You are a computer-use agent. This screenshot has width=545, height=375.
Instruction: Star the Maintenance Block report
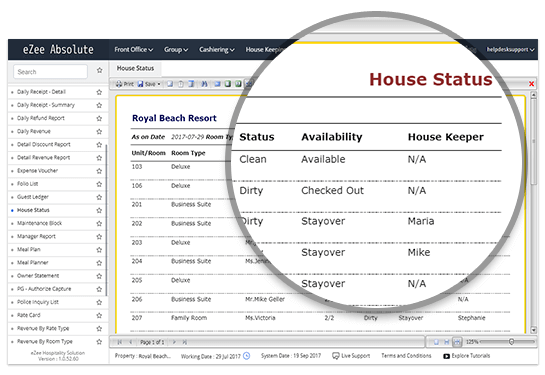99,223
